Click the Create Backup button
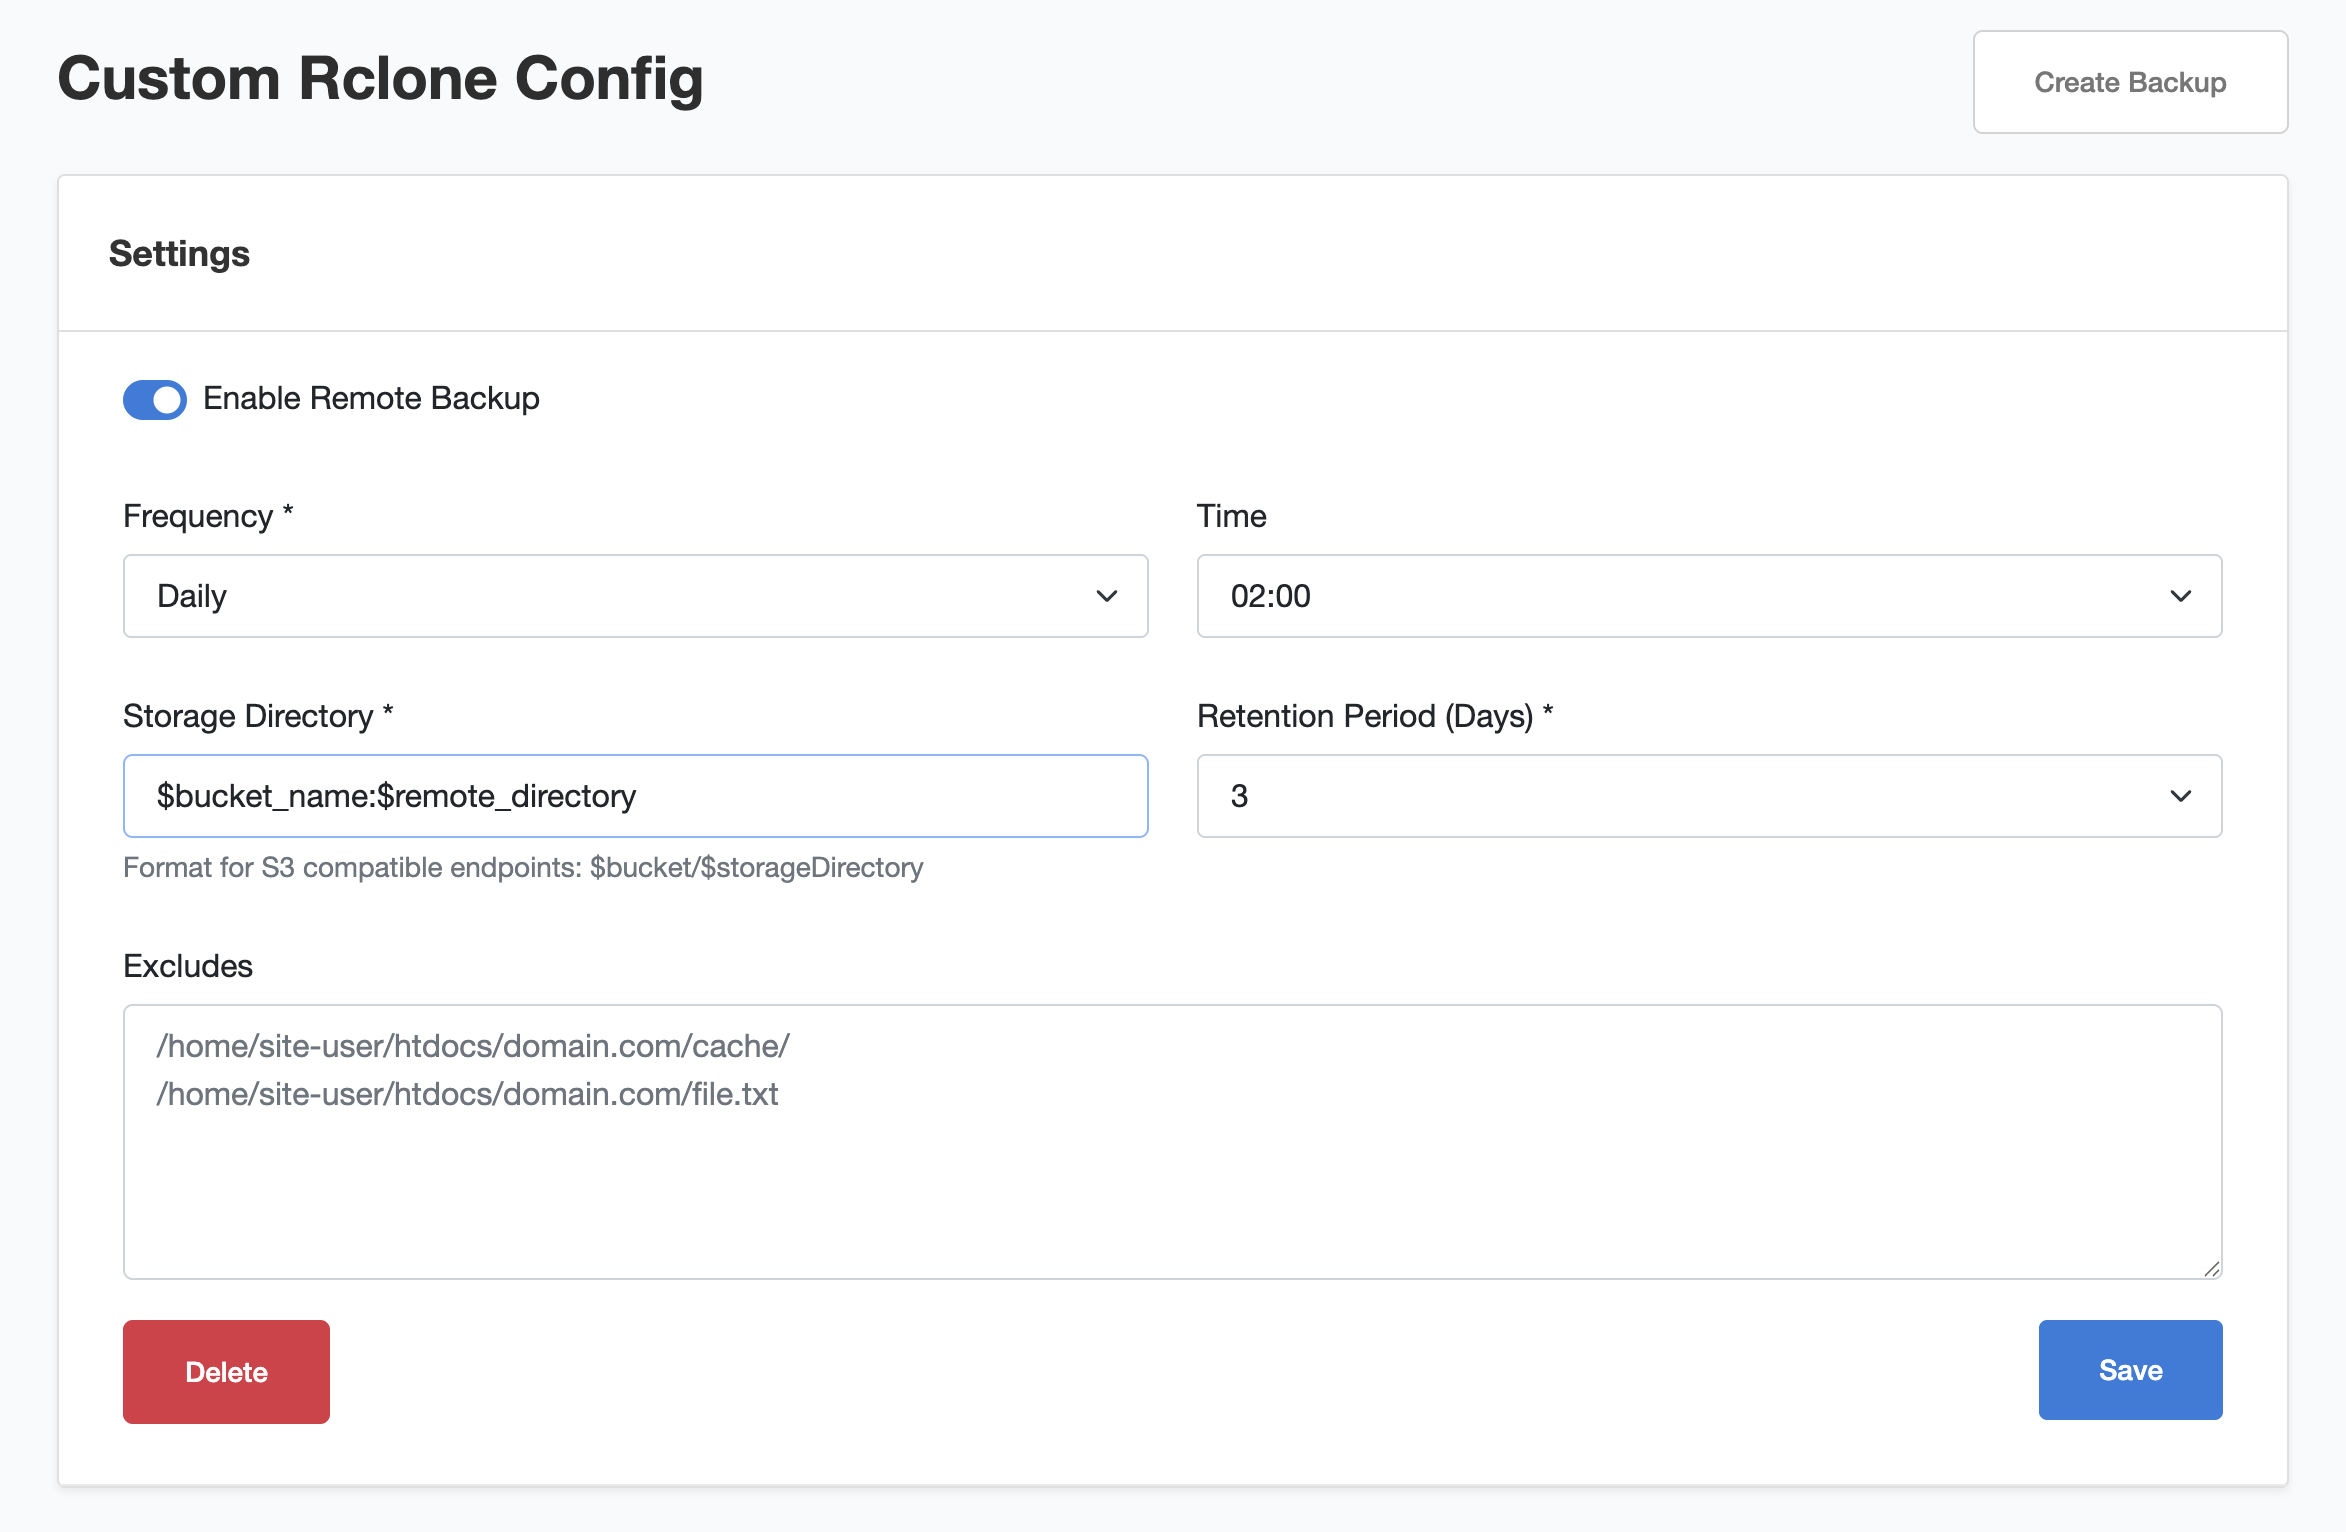This screenshot has height=1532, width=2346. pos(2129,82)
